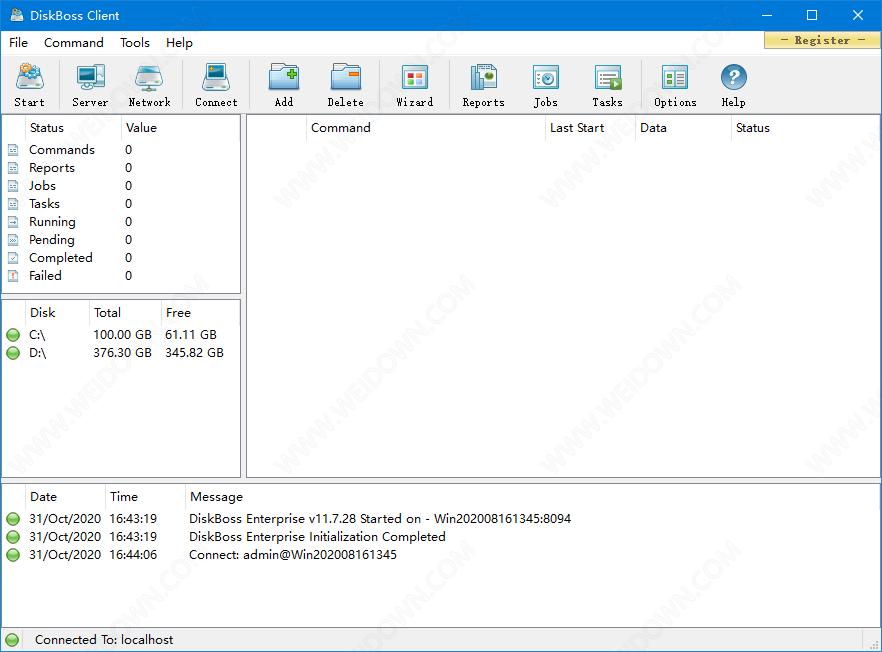Select the Running status row text
The width and height of the screenshot is (882, 652).
[x=52, y=222]
